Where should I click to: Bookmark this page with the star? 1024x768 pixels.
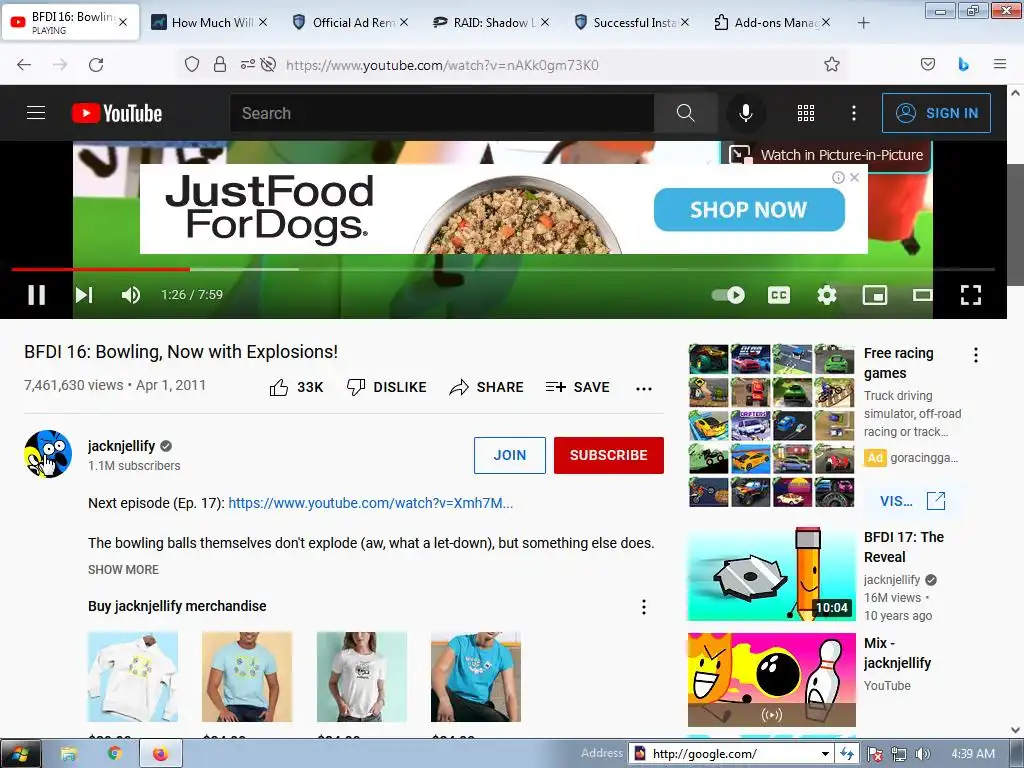[x=831, y=65]
